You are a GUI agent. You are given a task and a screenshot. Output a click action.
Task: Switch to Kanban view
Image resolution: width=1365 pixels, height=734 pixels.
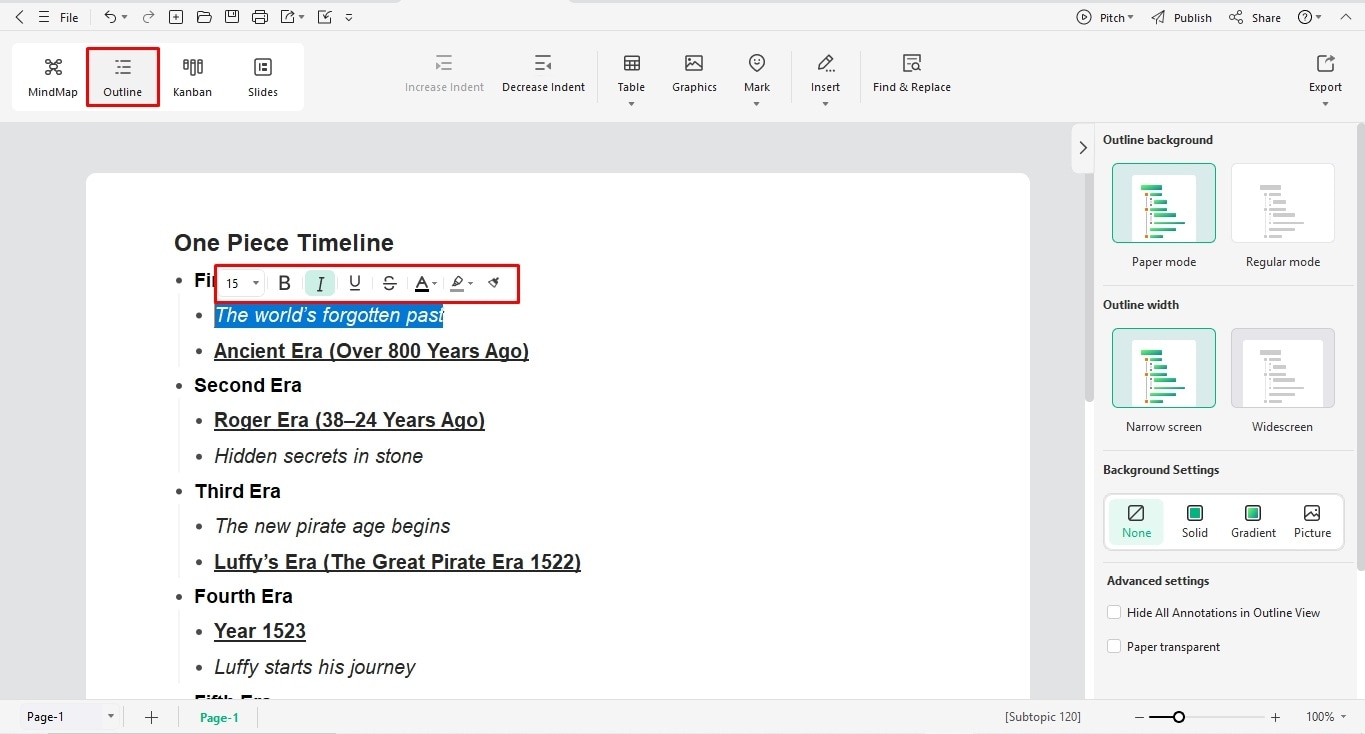click(x=192, y=76)
